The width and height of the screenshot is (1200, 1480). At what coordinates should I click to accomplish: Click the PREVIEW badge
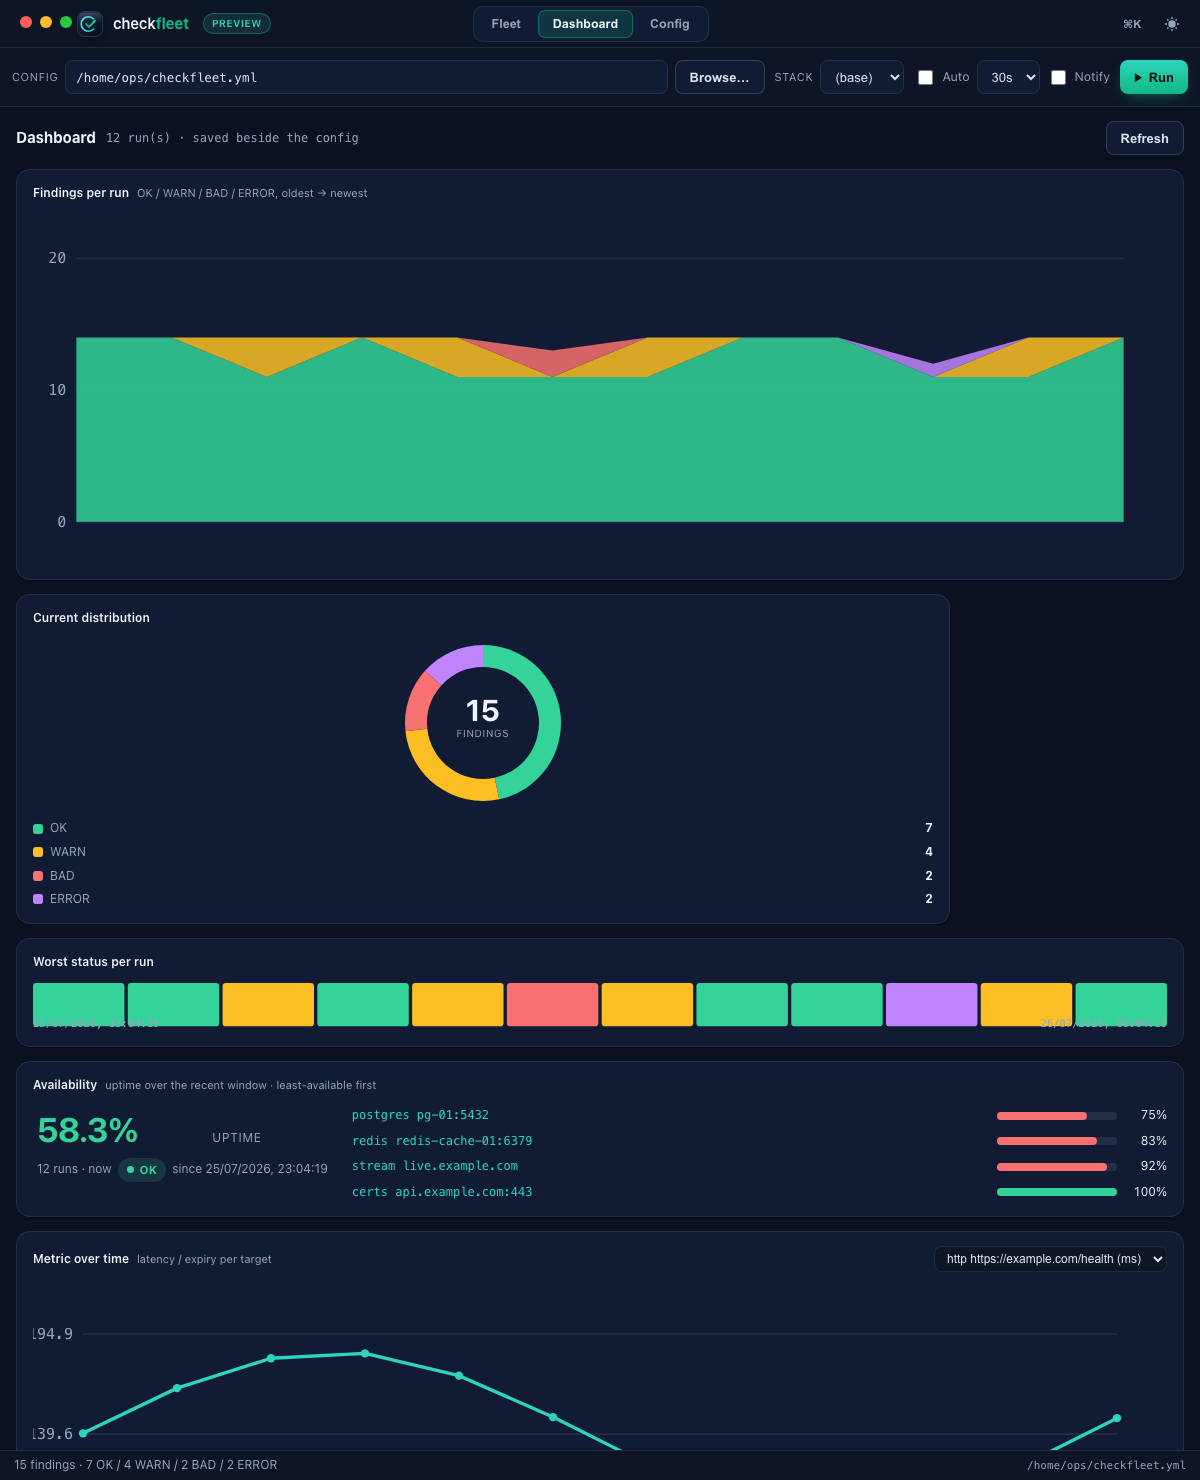pyautogui.click(x=237, y=23)
